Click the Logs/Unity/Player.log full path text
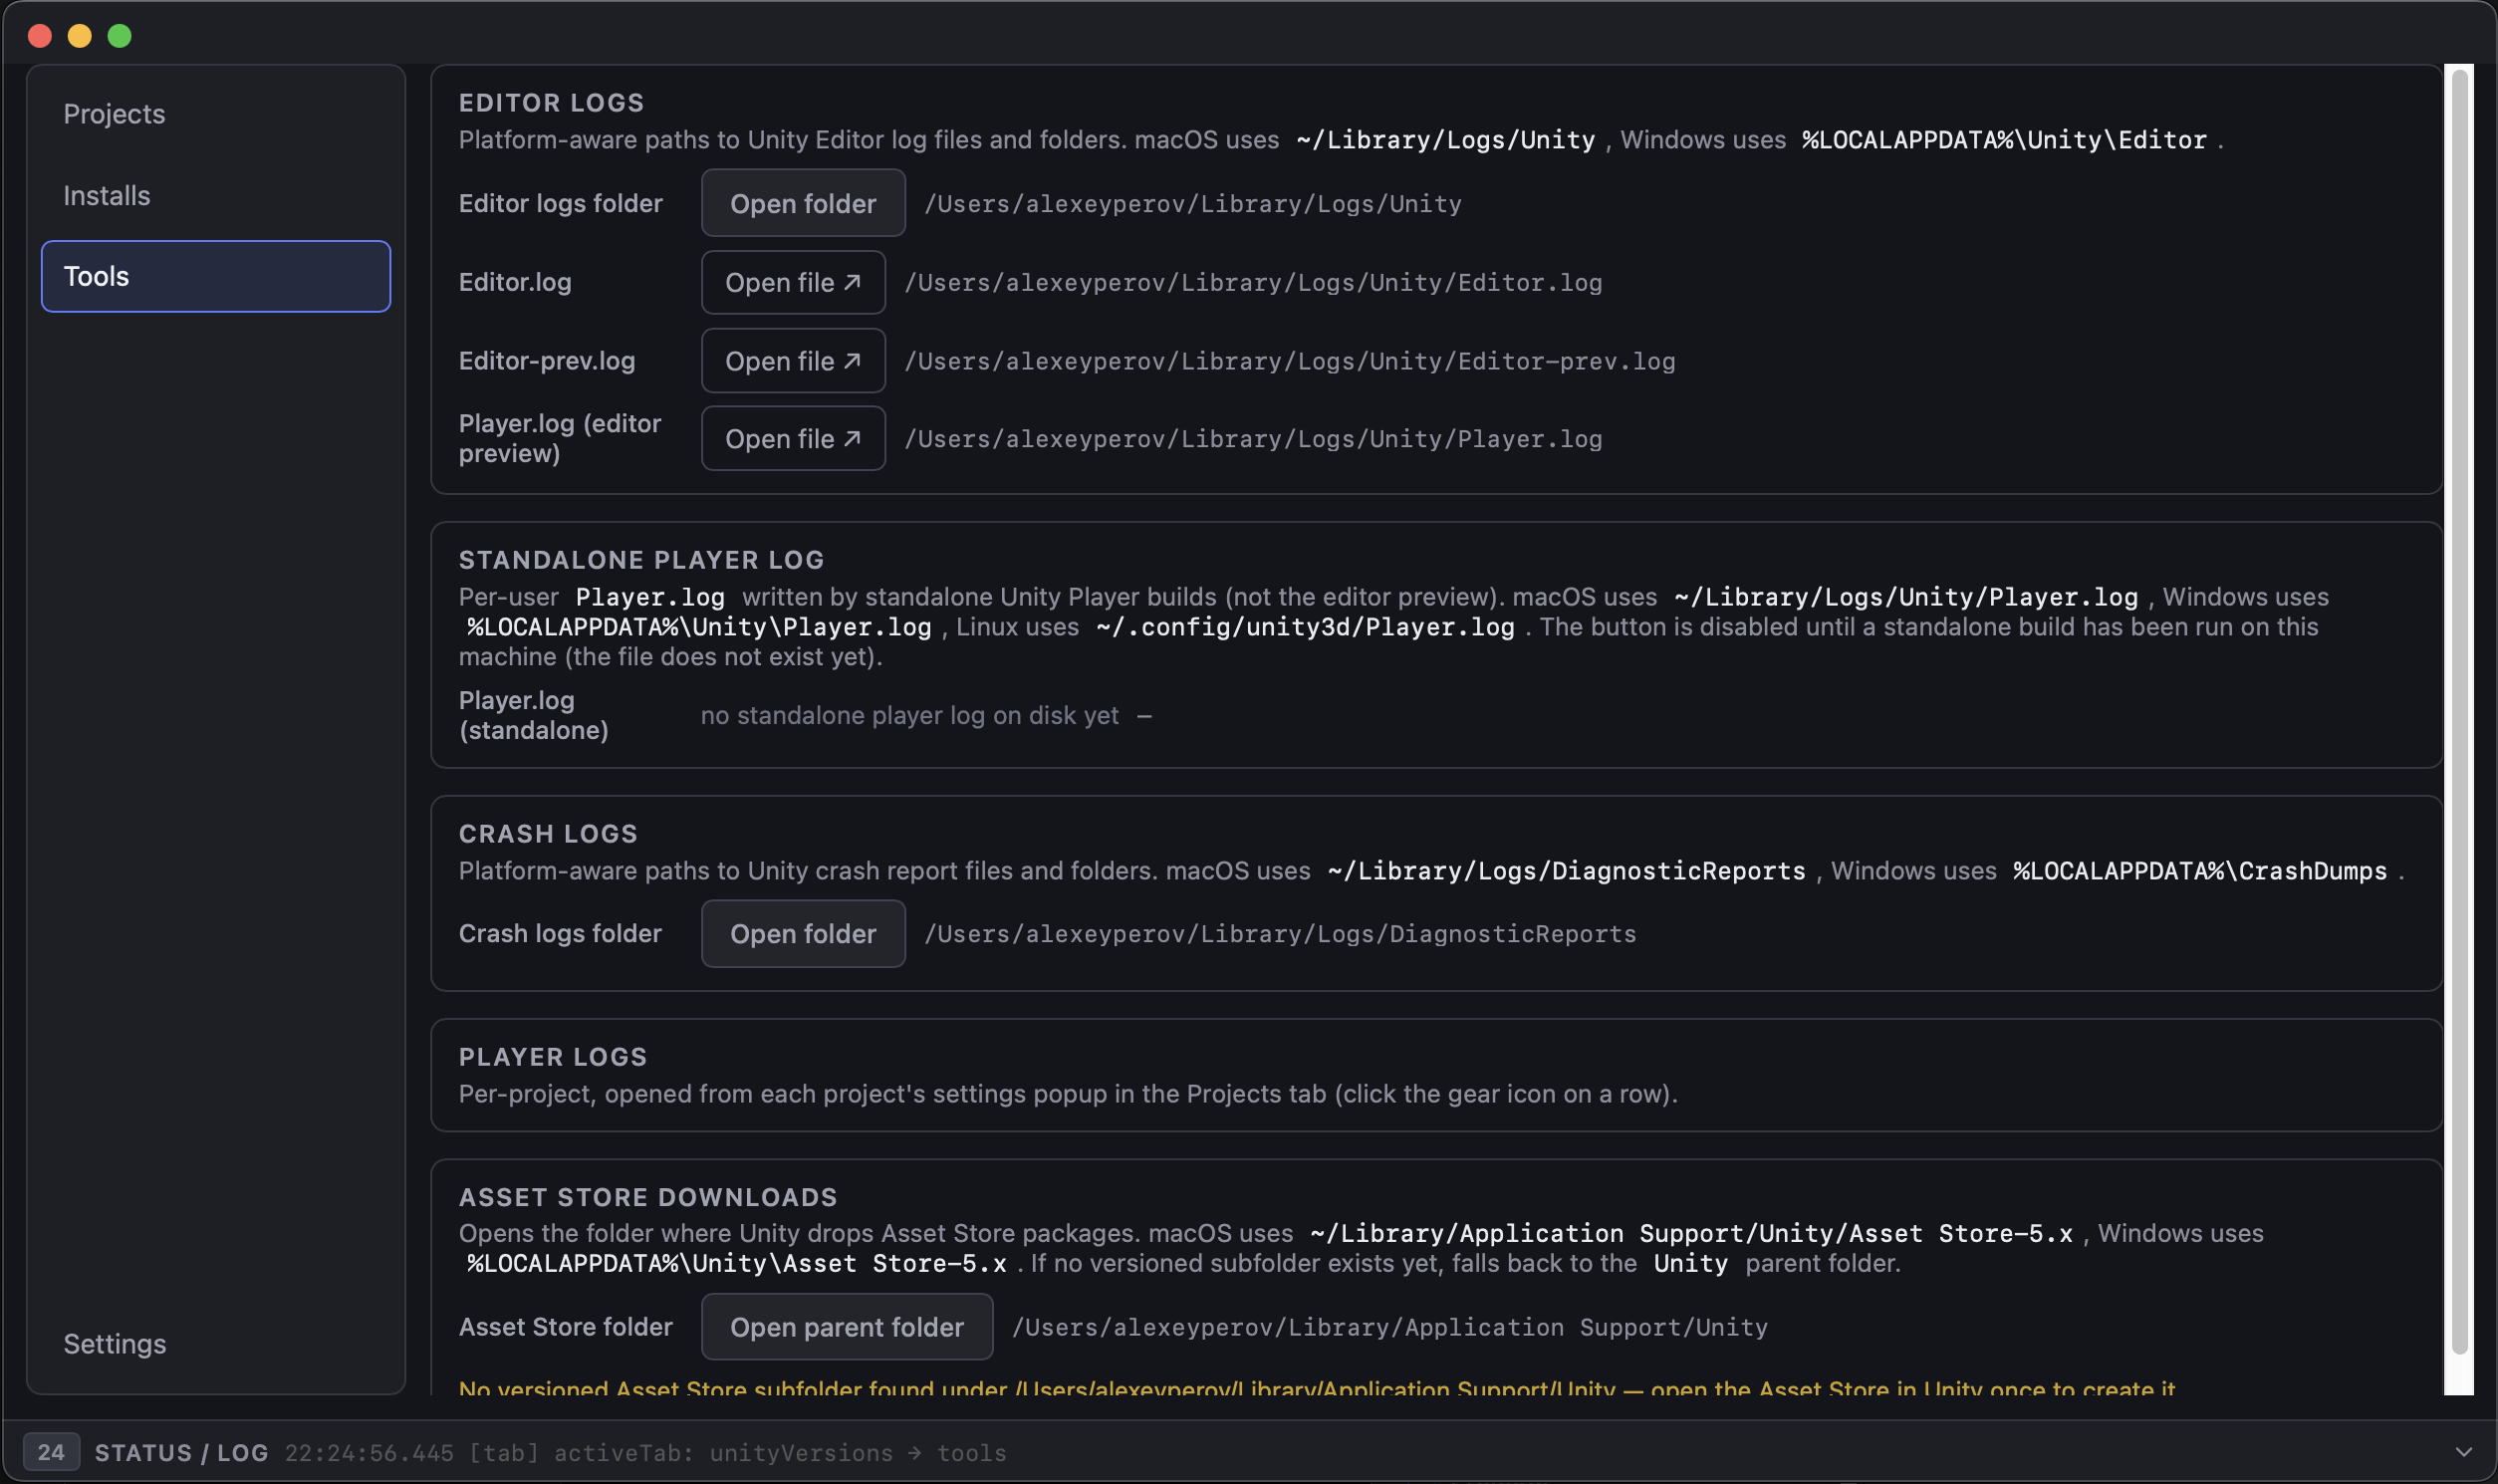Screen dimensions: 2498x1484 [1253, 439]
